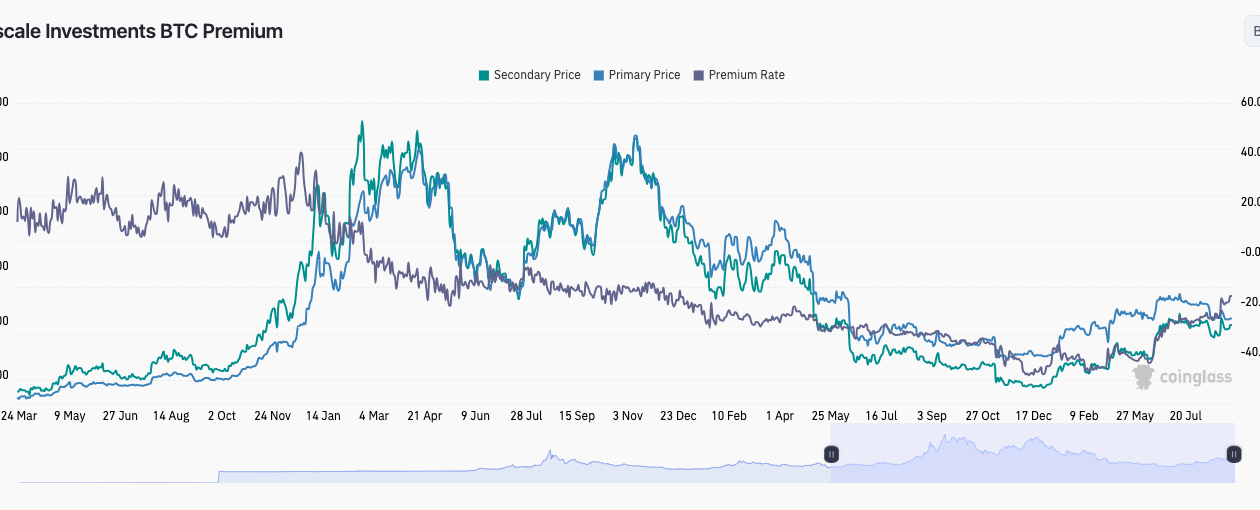Click the 9 Feb date label
The image size is (1260, 510).
pos(1083,415)
